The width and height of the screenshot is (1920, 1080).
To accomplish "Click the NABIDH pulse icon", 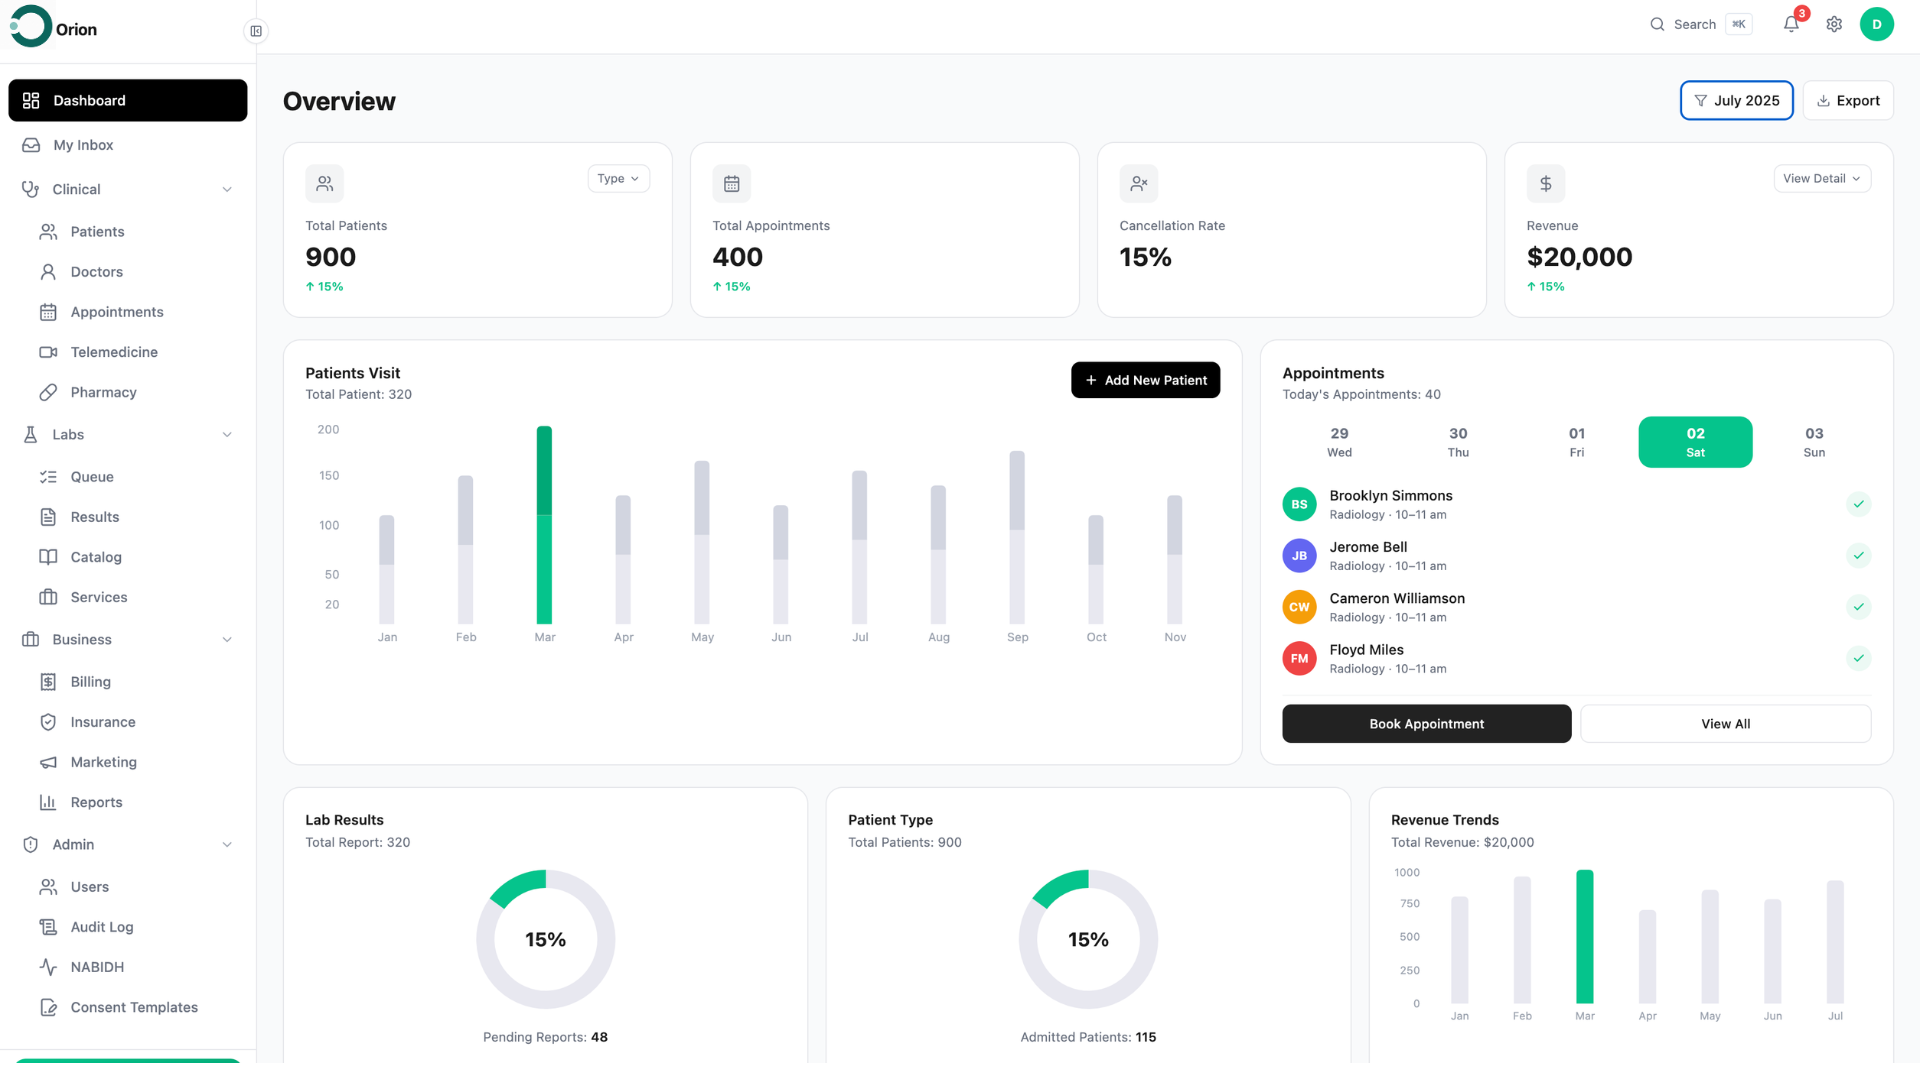I will click(48, 967).
